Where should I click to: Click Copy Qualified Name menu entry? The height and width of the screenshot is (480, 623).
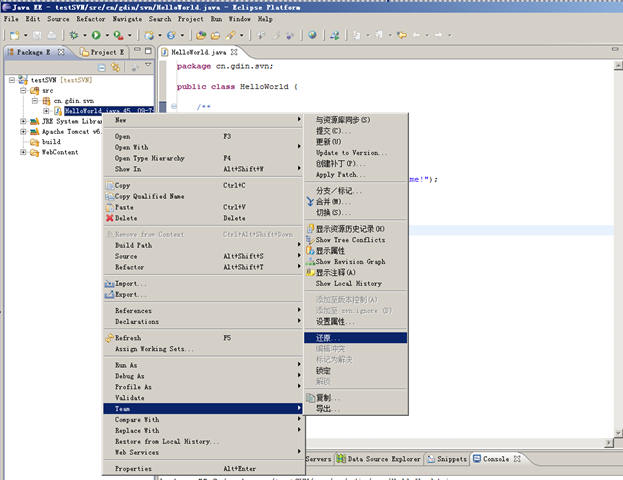203,196
